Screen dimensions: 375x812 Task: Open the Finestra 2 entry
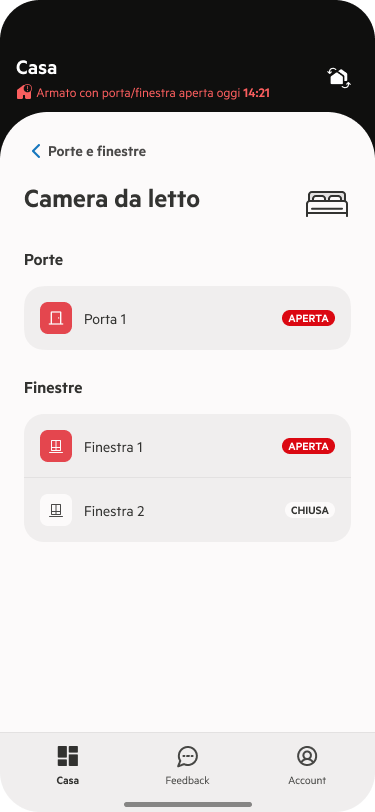click(x=188, y=510)
